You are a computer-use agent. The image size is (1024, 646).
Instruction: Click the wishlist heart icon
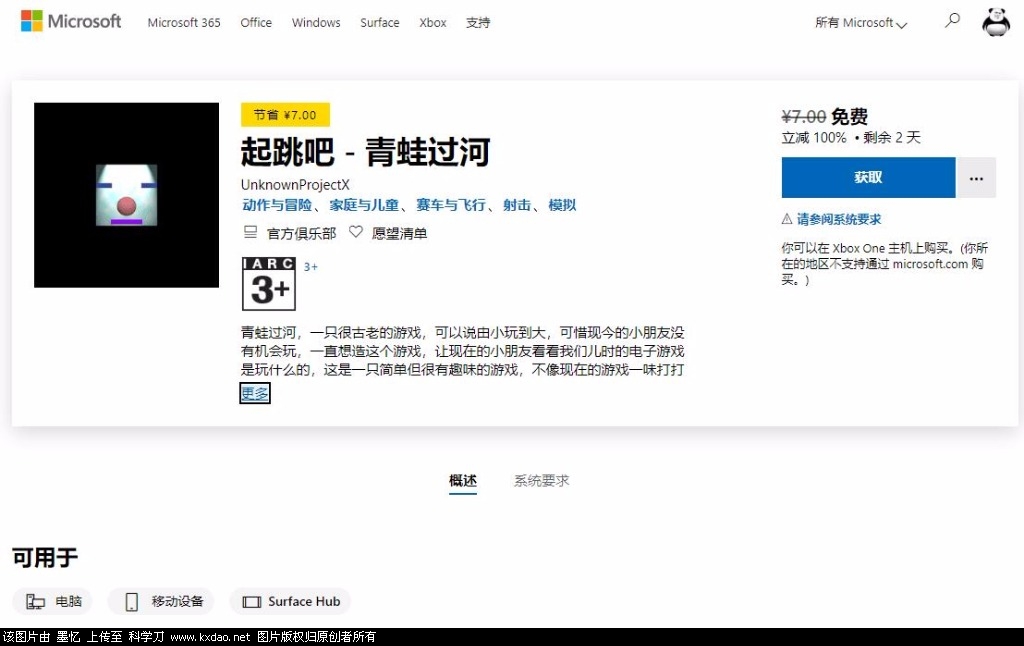coord(355,232)
